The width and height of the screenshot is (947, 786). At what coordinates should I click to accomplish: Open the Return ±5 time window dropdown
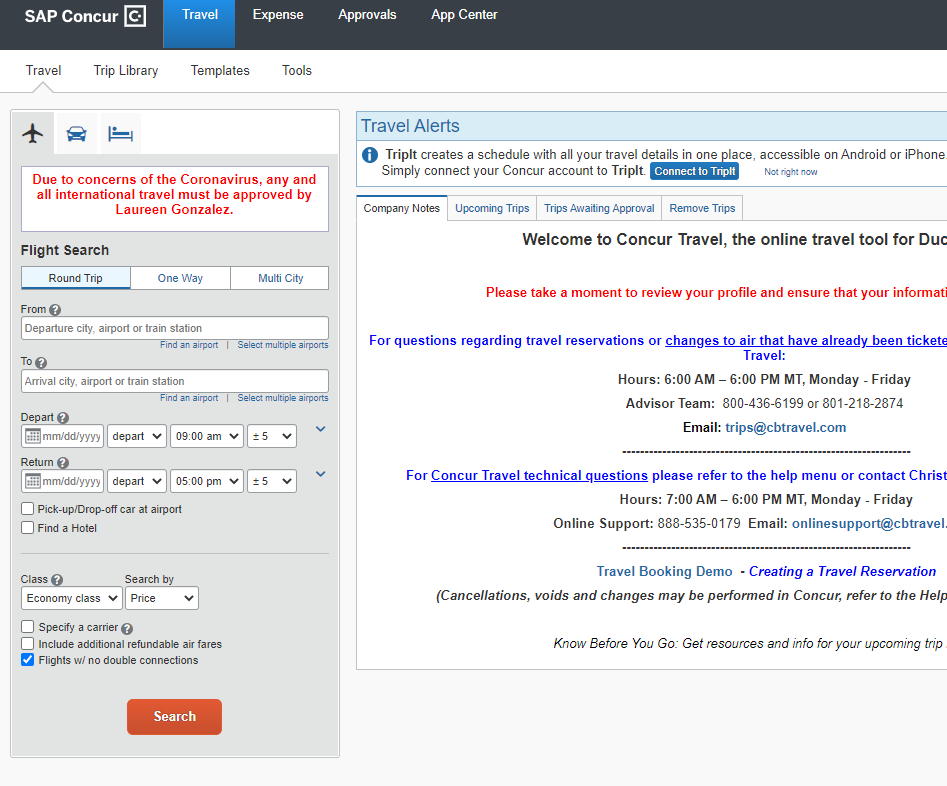point(272,482)
